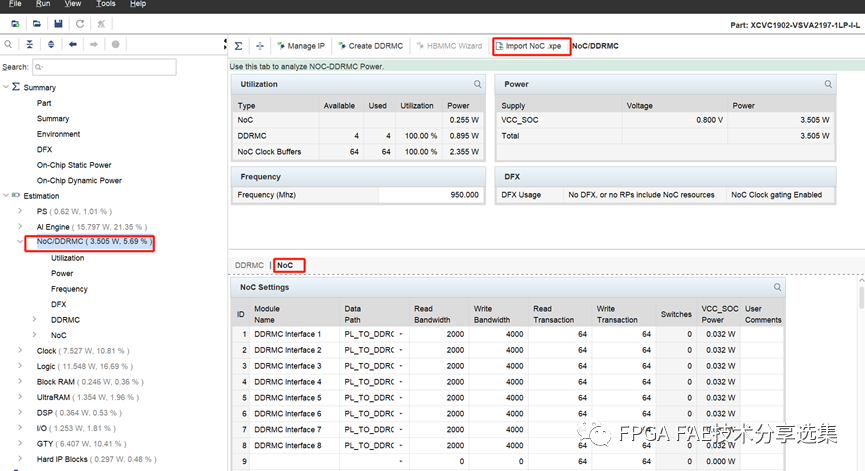The width and height of the screenshot is (865, 471).
Task: Click the Manage IP button
Action: 301,46
